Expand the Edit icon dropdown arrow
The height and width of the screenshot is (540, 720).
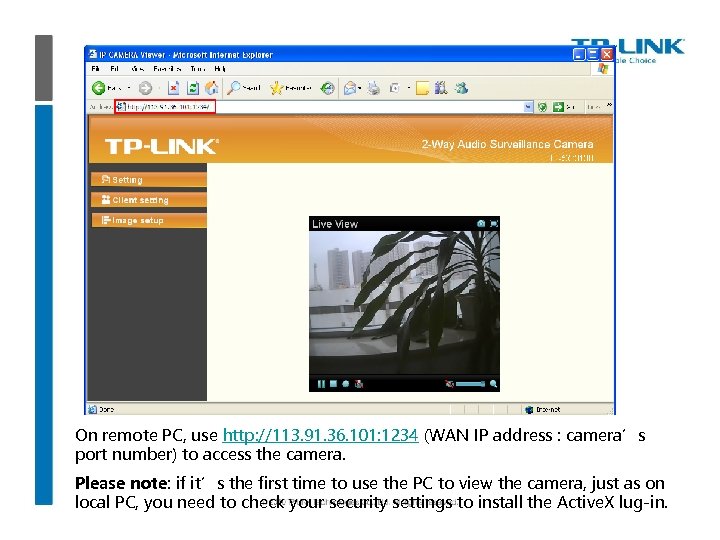coord(408,88)
